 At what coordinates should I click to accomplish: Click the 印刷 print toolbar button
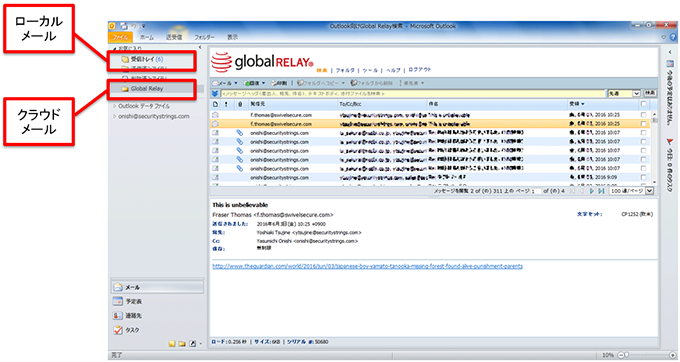[x=279, y=83]
